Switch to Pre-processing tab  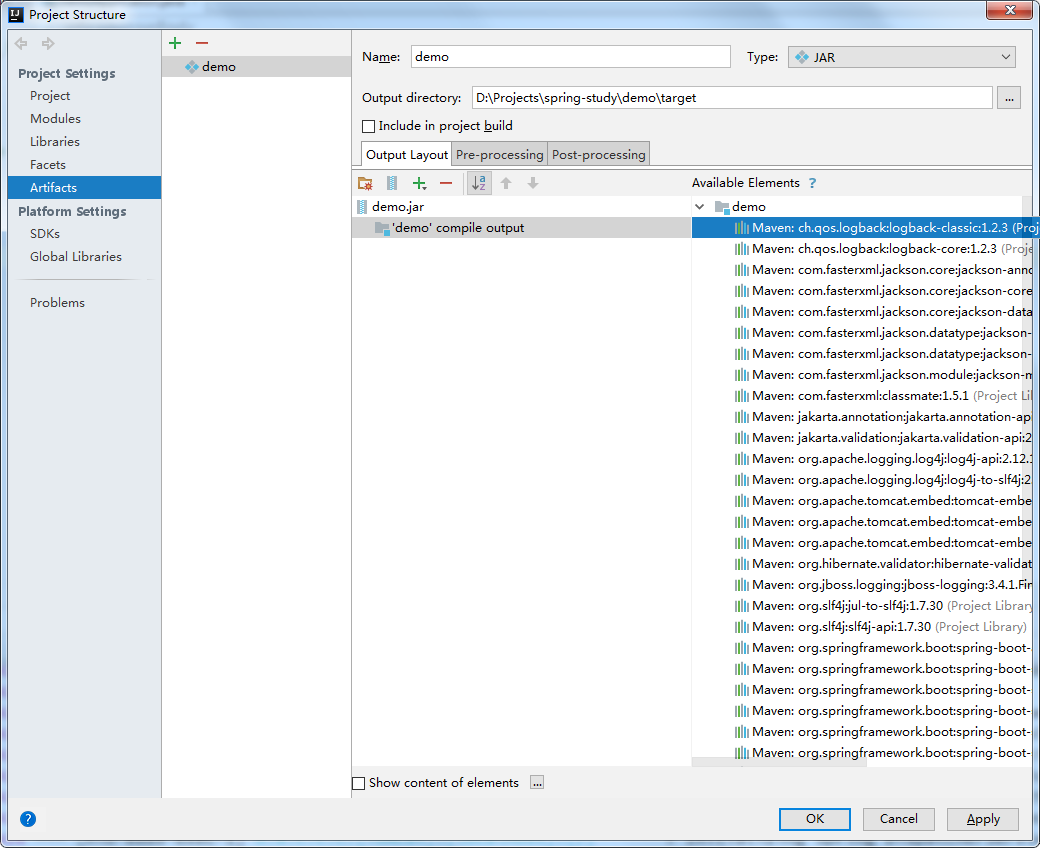(499, 154)
